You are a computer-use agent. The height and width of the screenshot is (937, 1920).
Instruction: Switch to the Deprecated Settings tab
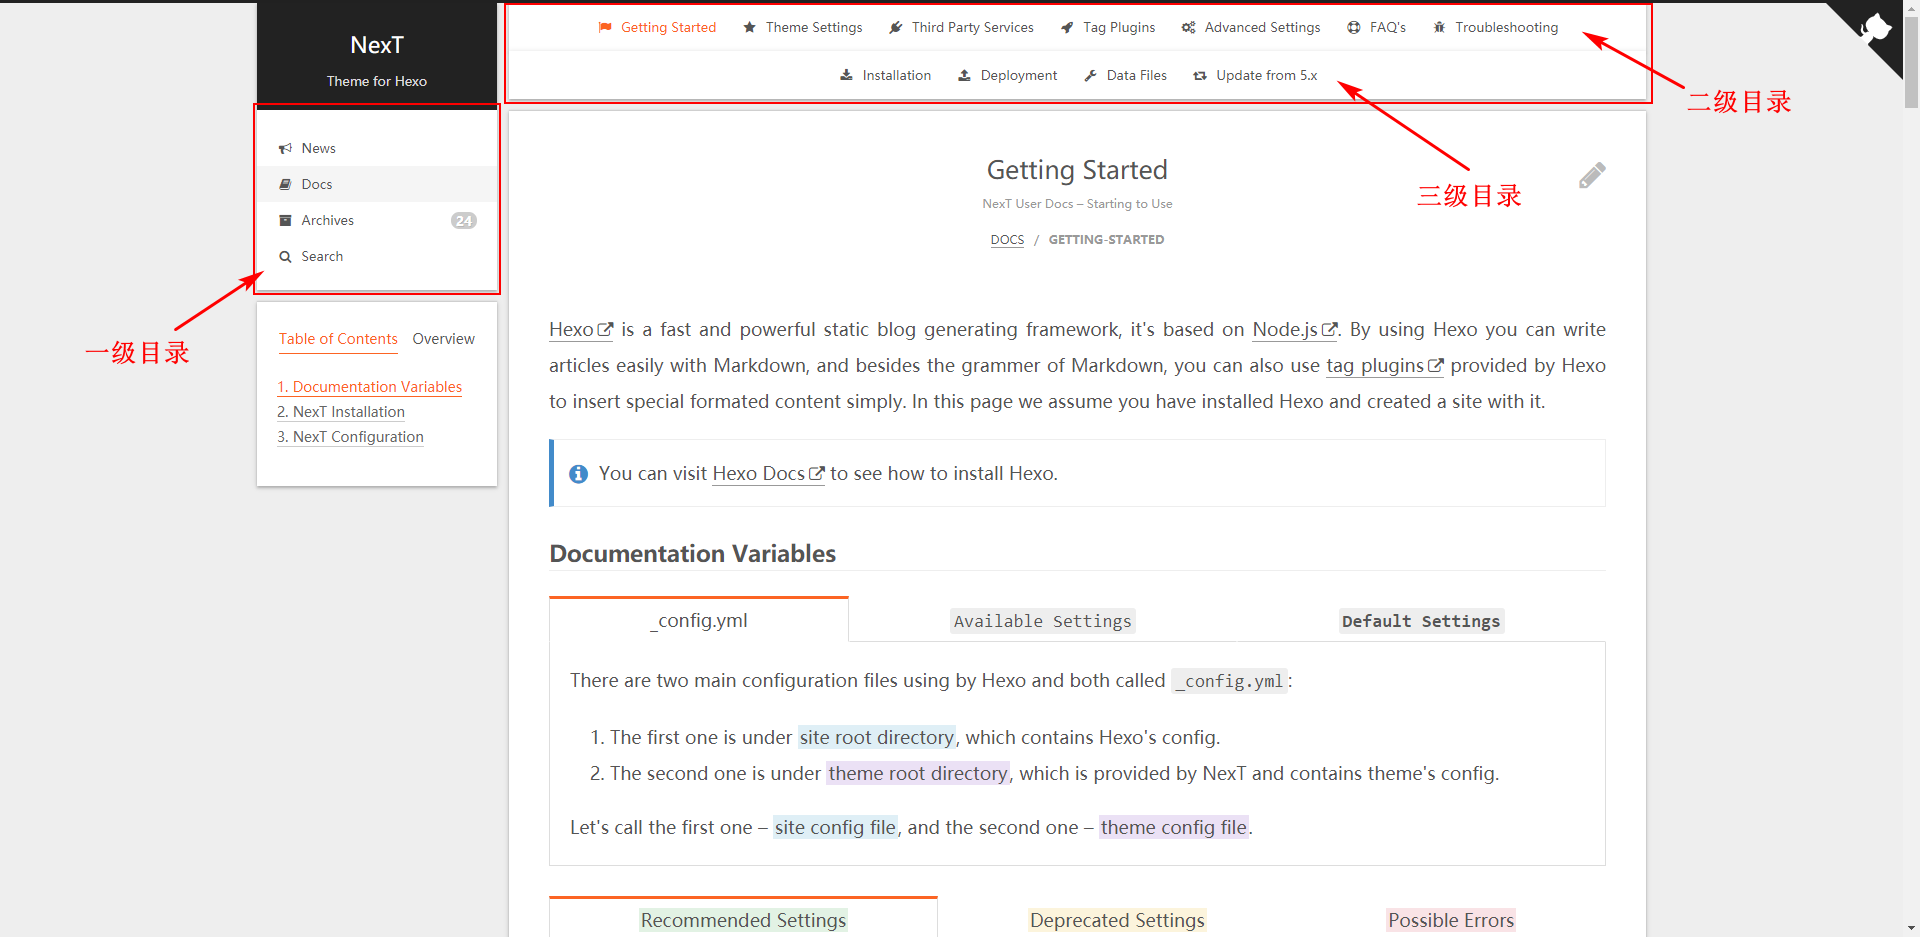1117,920
